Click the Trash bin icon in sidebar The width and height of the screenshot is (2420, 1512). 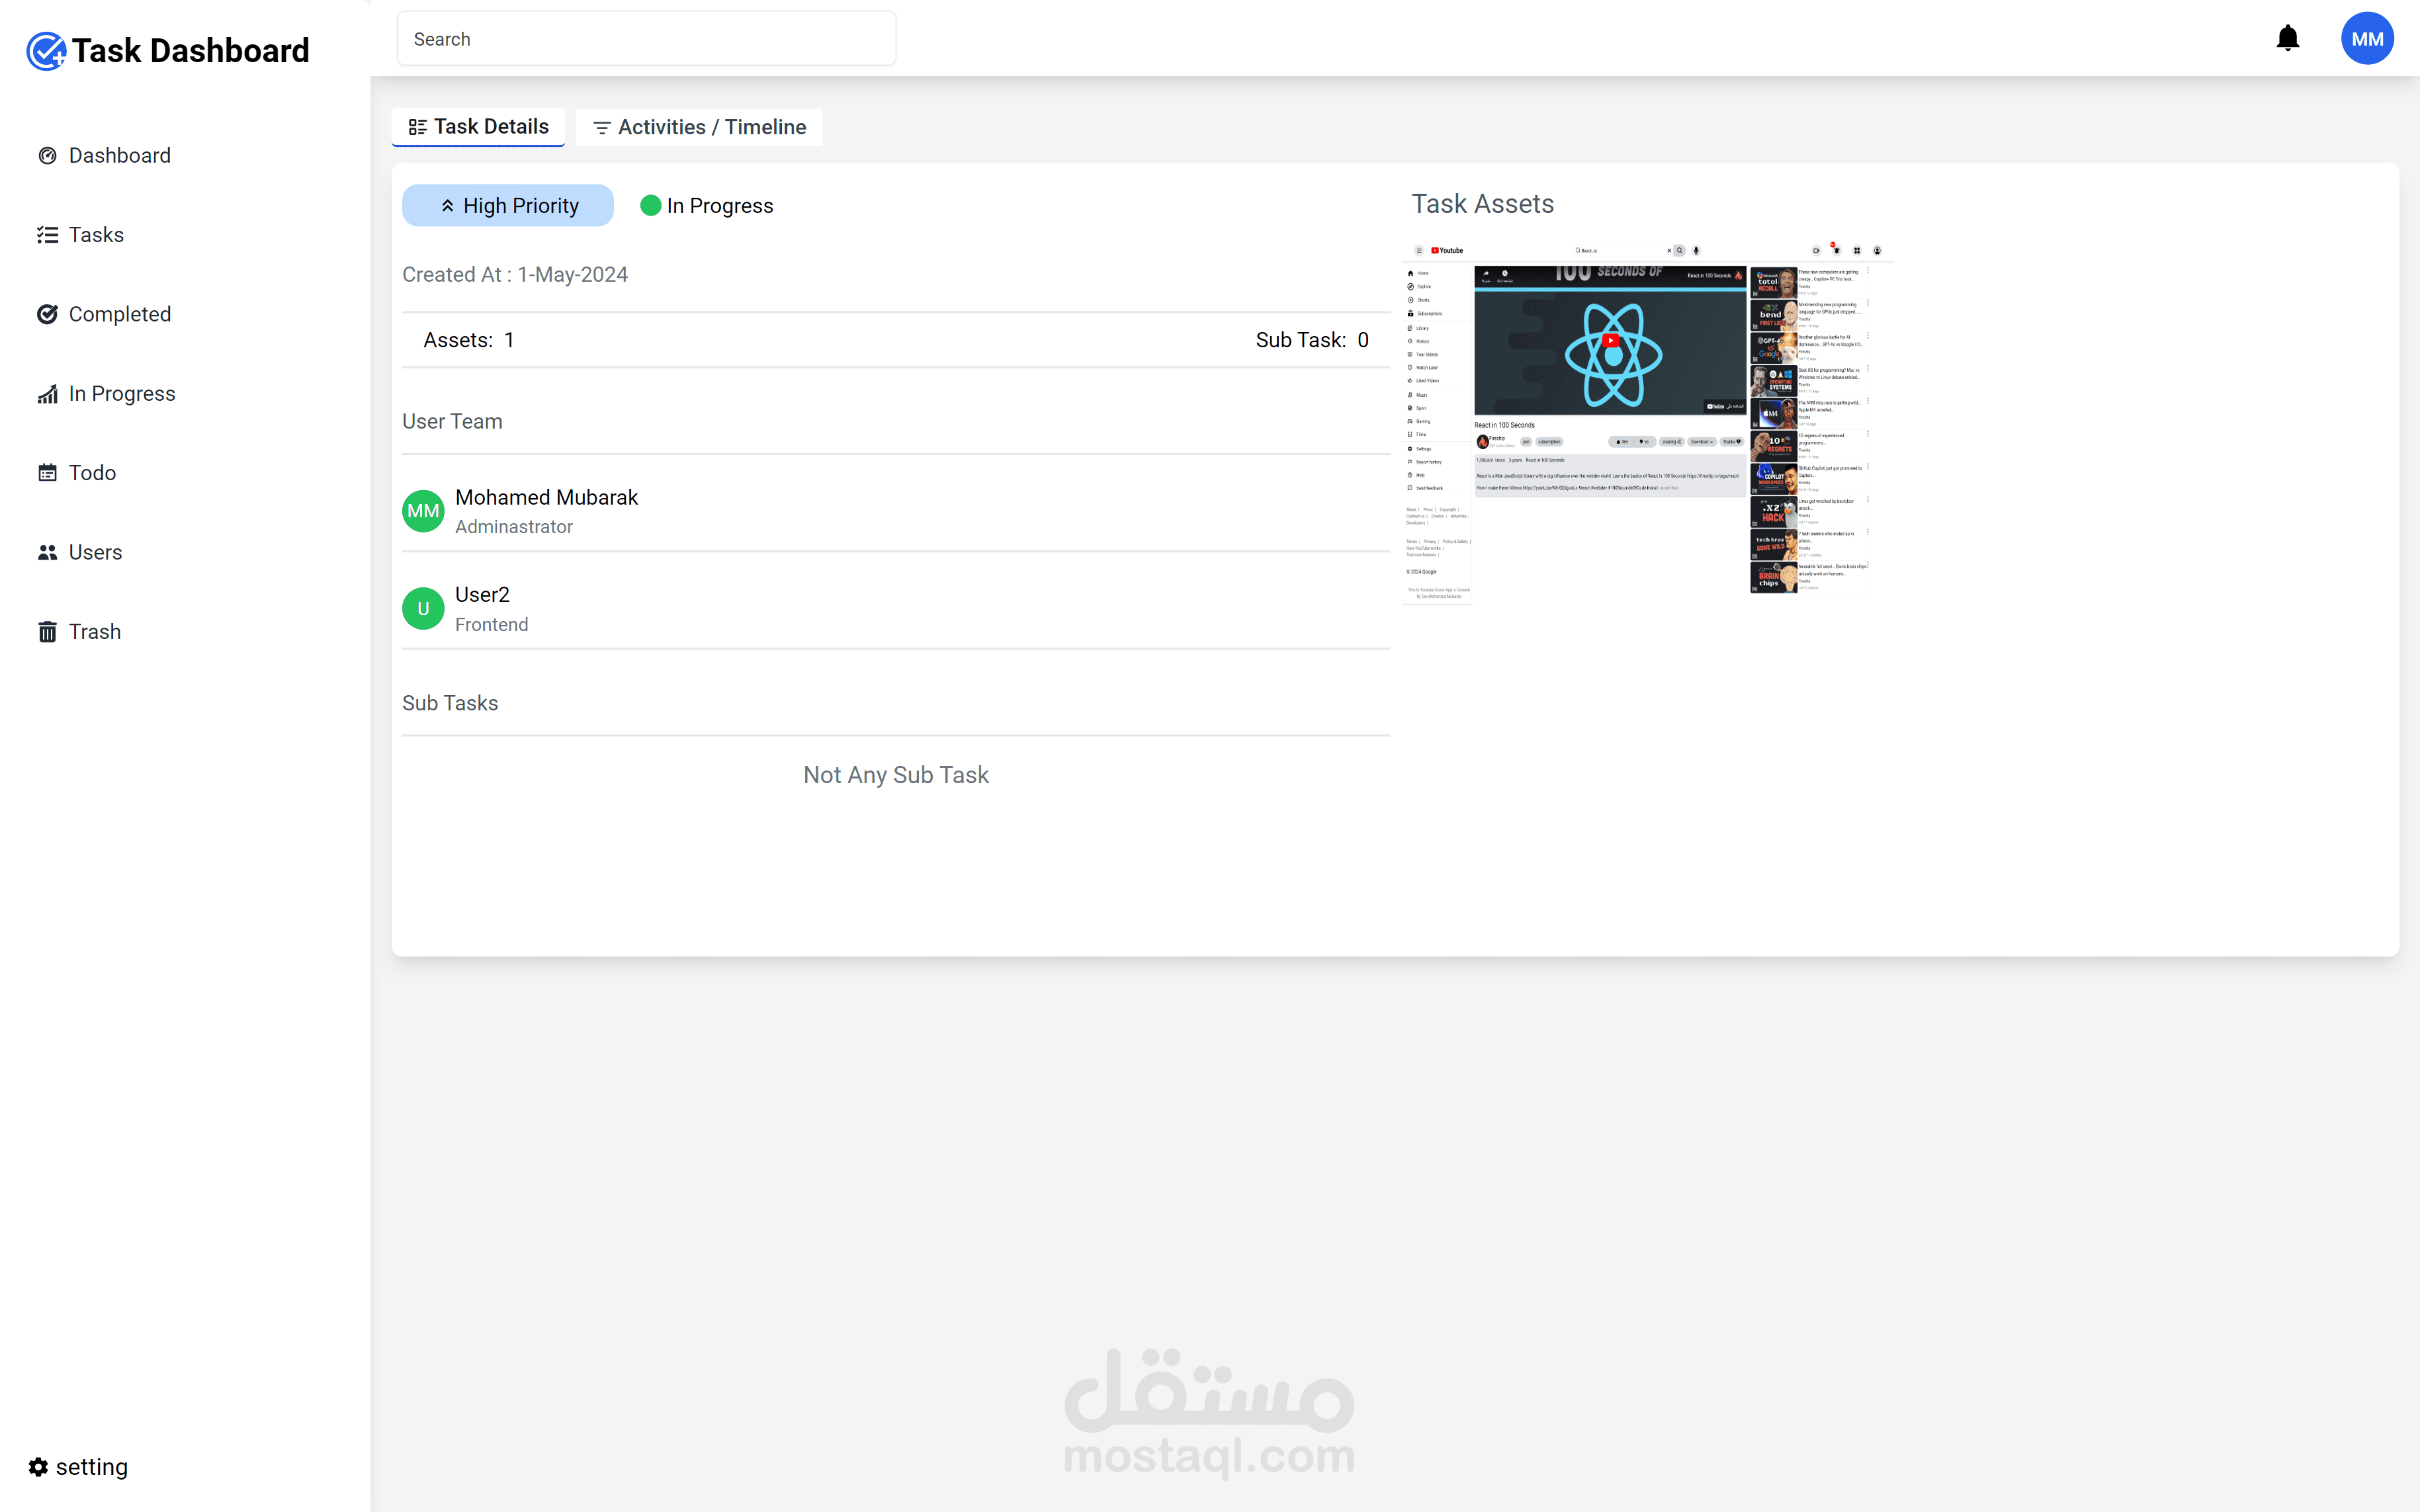coord(47,632)
